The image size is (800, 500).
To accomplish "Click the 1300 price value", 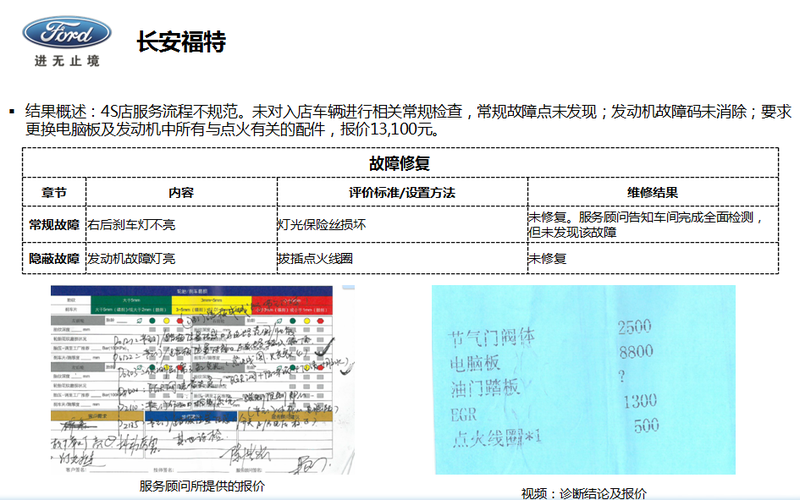I will [640, 401].
